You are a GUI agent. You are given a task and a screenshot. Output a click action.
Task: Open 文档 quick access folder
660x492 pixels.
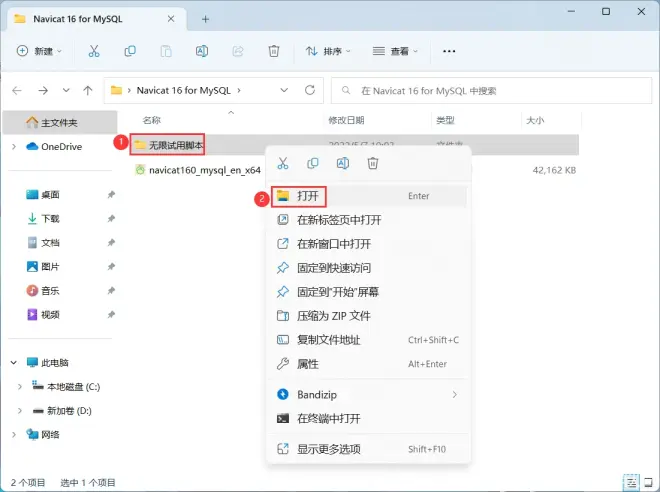pos(43,242)
